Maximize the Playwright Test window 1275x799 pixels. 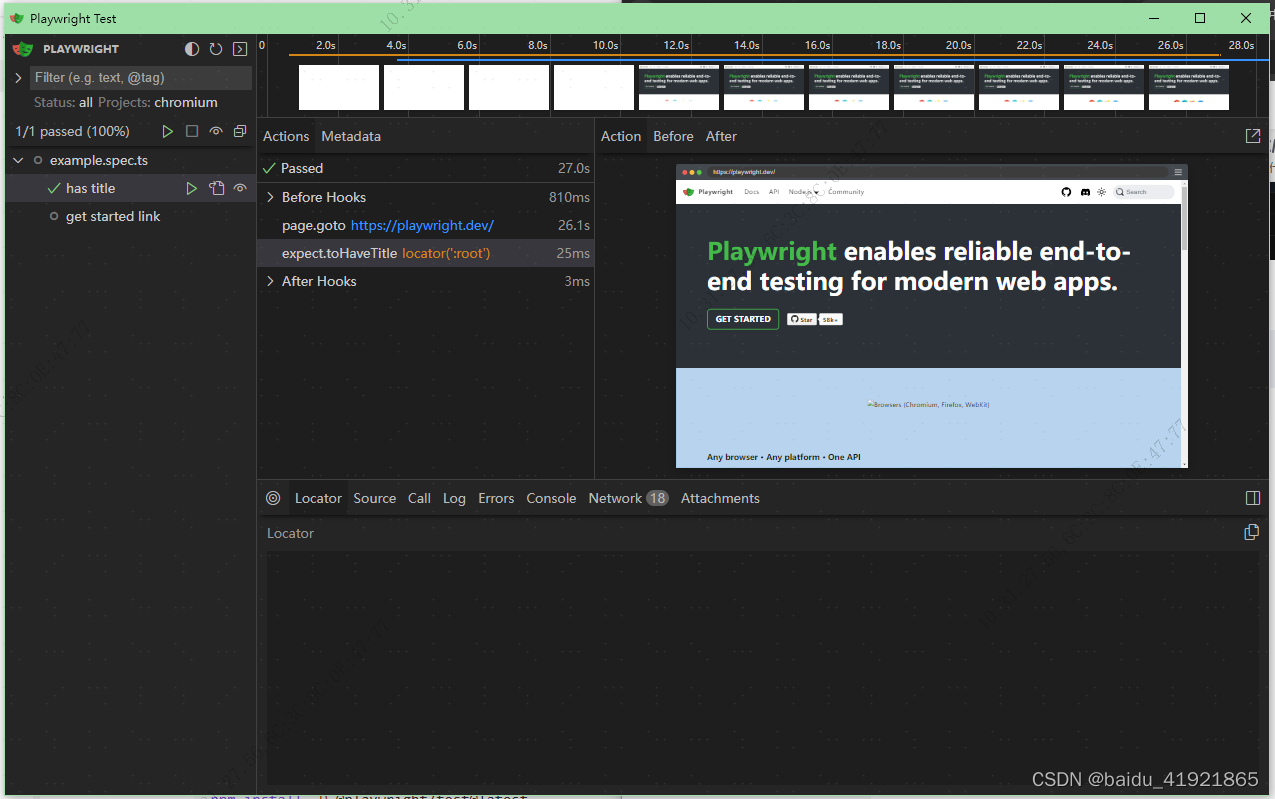coord(1200,18)
